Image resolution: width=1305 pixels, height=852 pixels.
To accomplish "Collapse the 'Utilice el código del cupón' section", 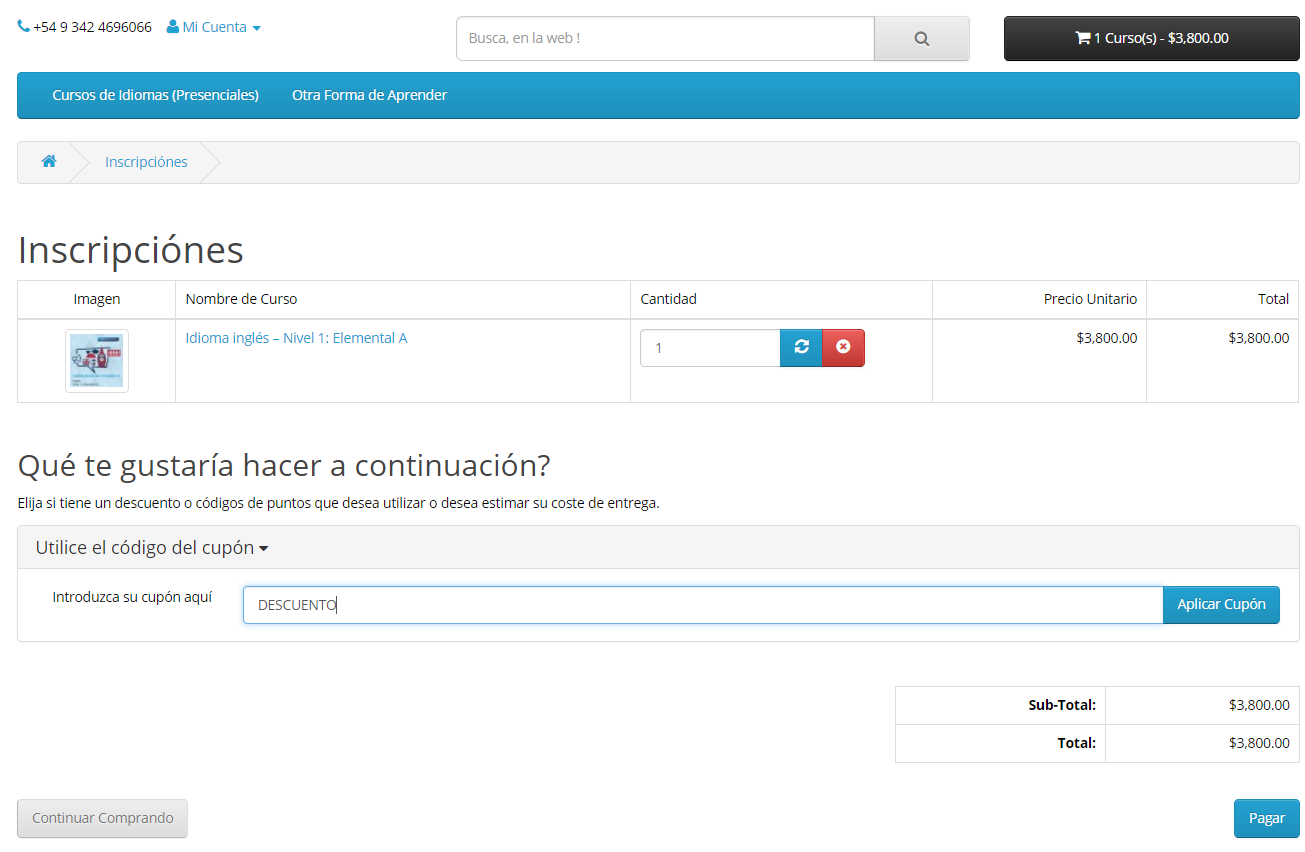I will 149,547.
